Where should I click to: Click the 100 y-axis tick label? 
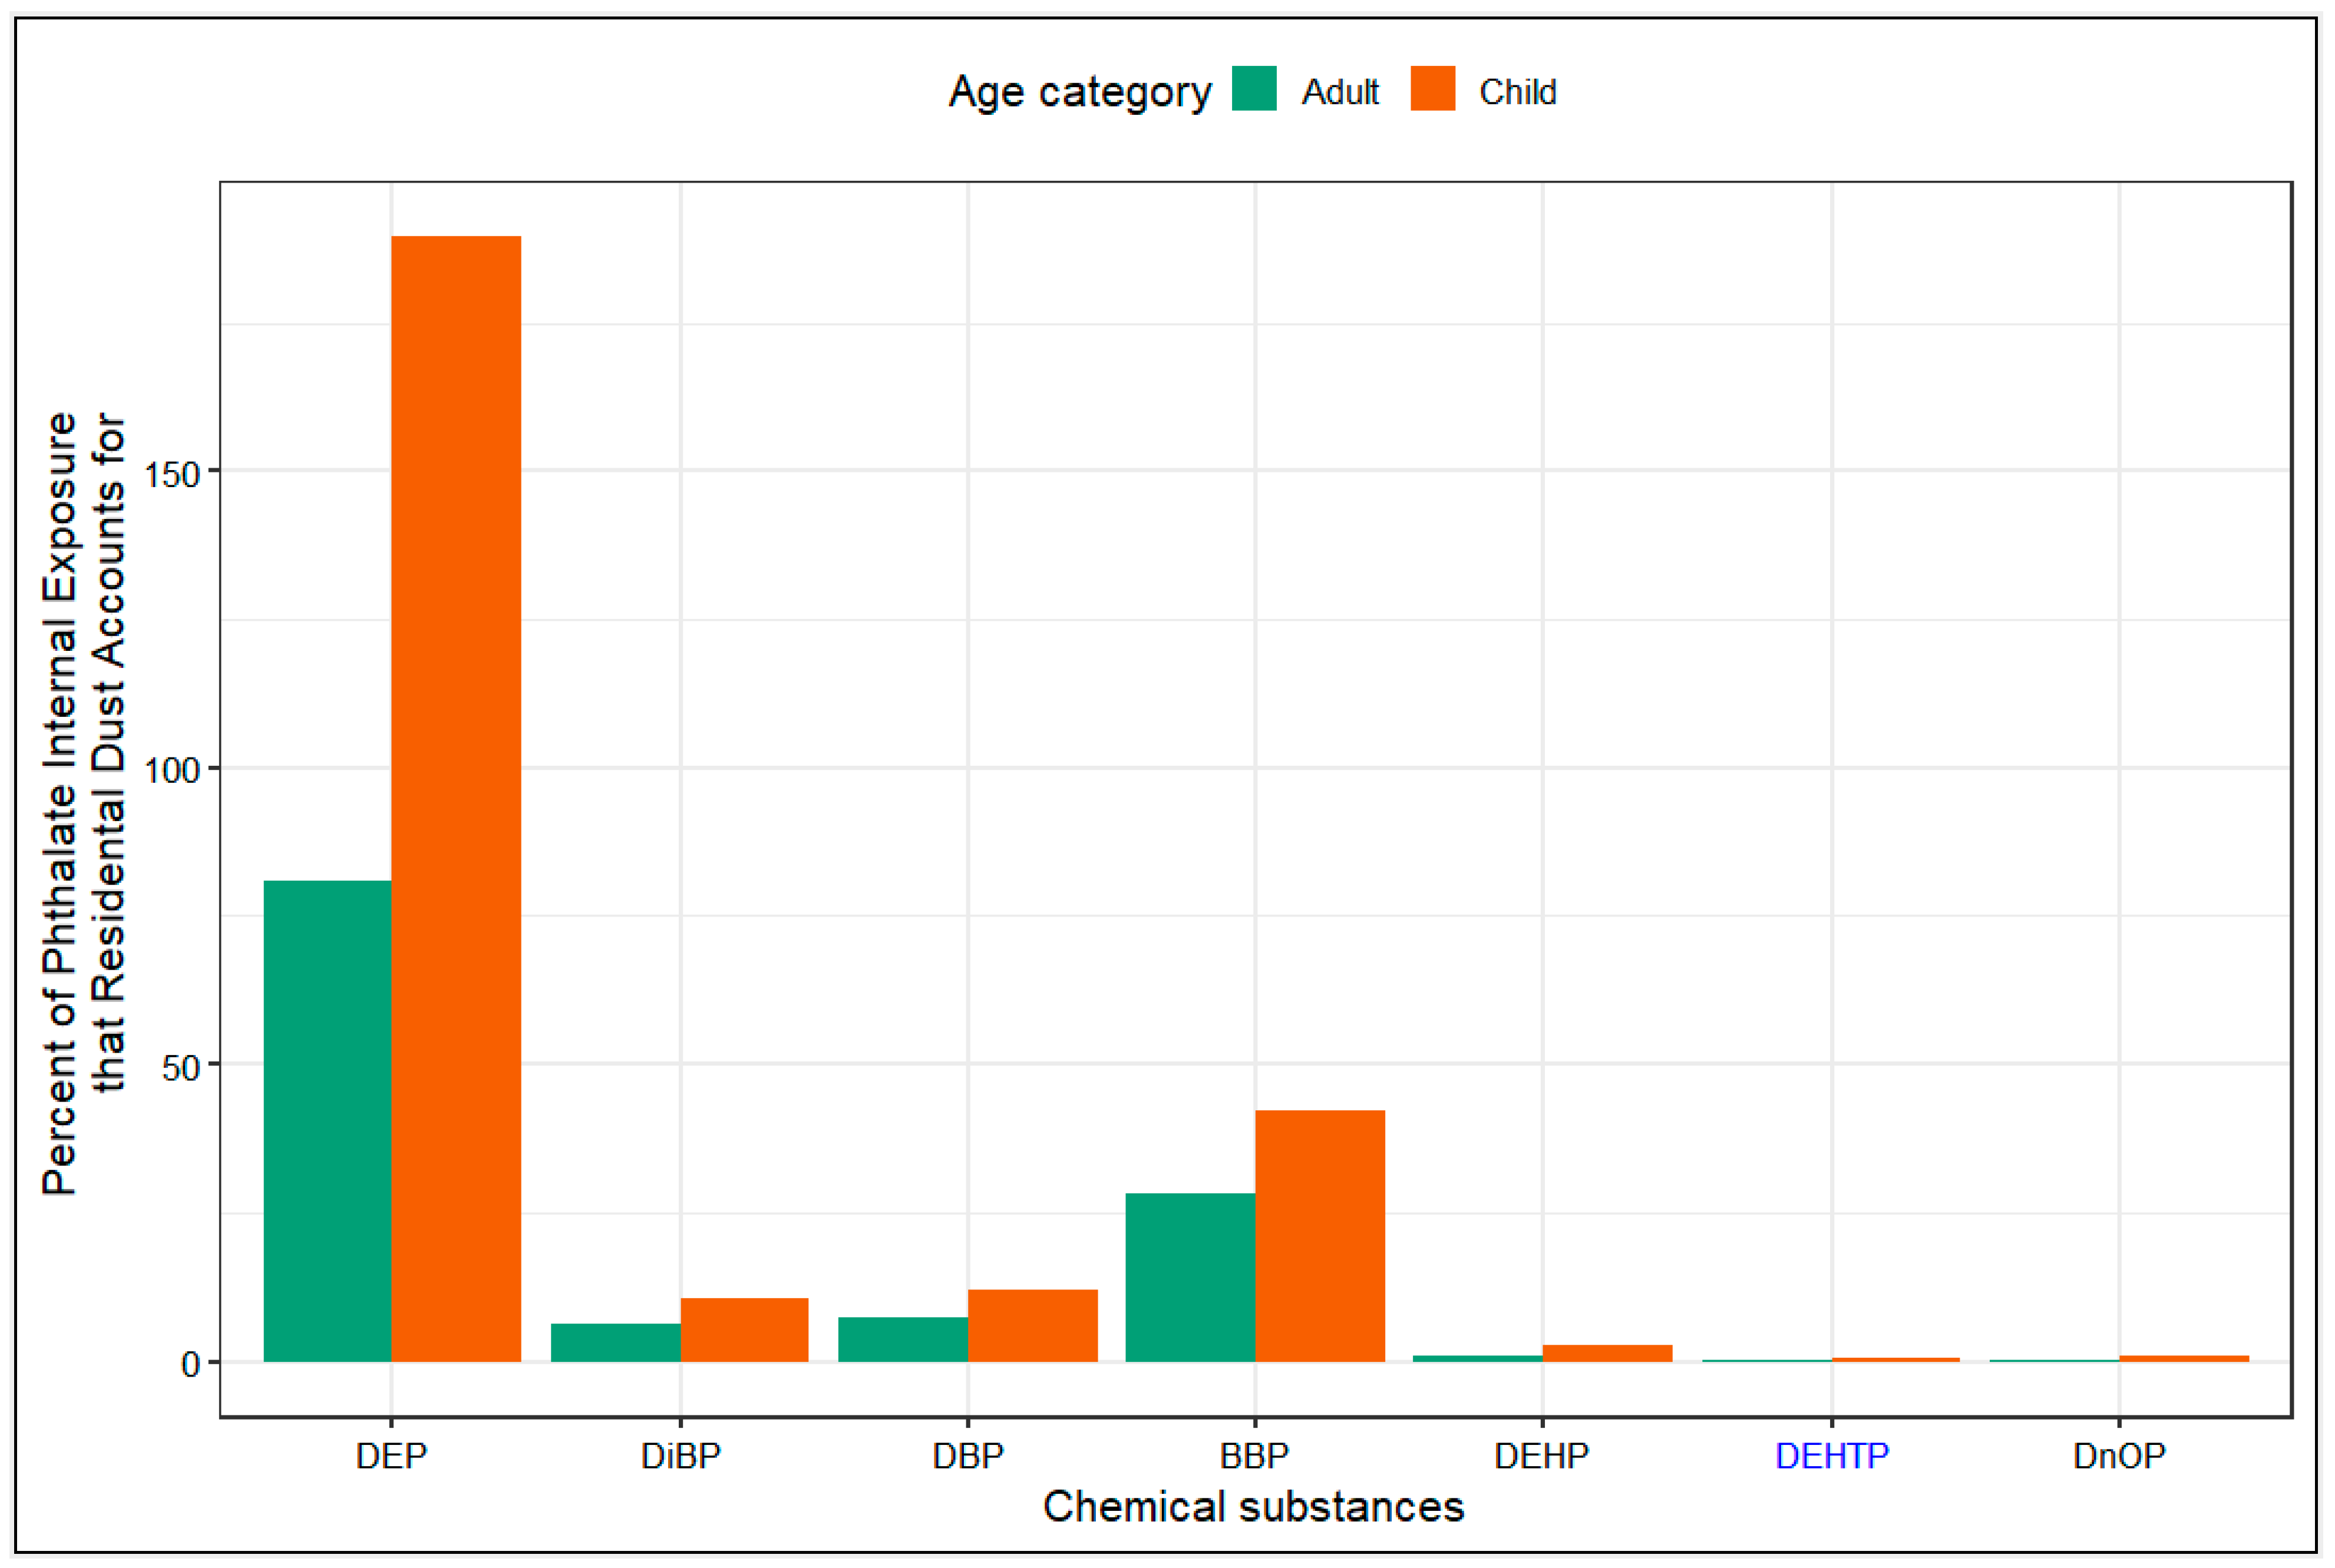172,770
